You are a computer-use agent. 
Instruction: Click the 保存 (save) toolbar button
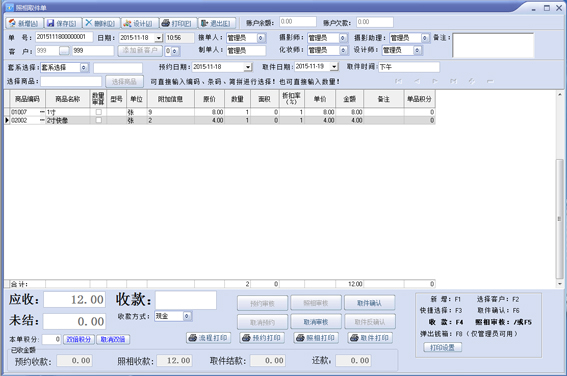tap(63, 23)
